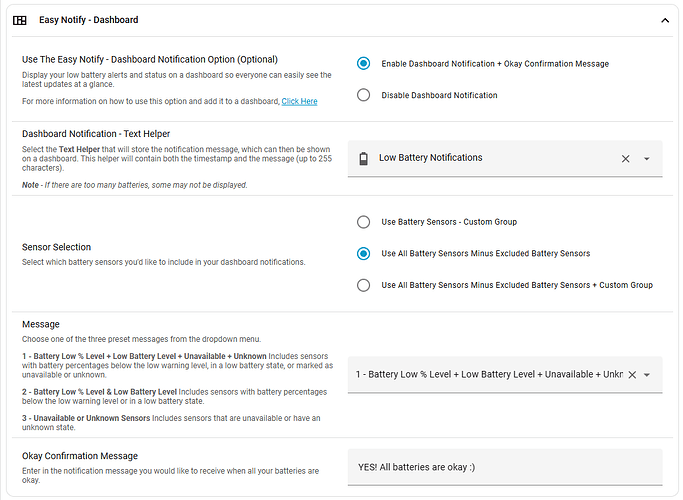683x500 pixels.
Task: Enable Dashboard Notification + Okay Confirmation Message
Action: 364,64
